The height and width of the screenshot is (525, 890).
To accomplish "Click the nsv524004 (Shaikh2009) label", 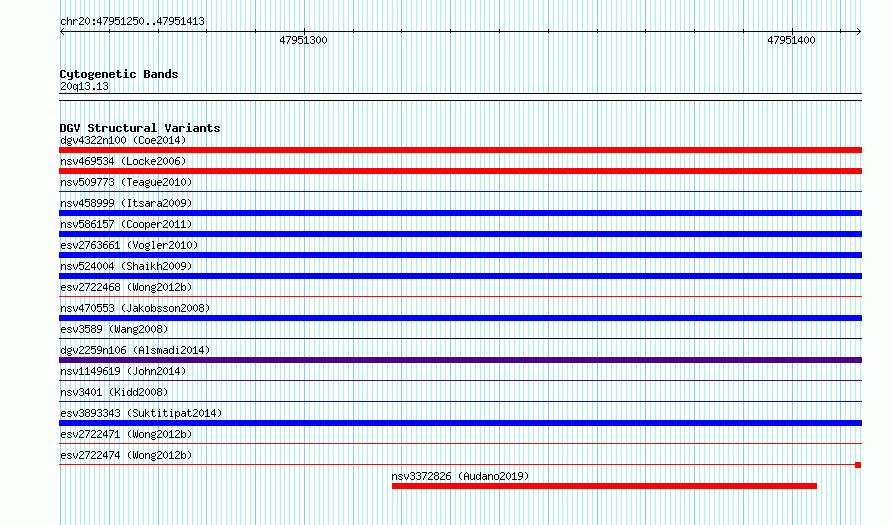I will (x=126, y=266).
